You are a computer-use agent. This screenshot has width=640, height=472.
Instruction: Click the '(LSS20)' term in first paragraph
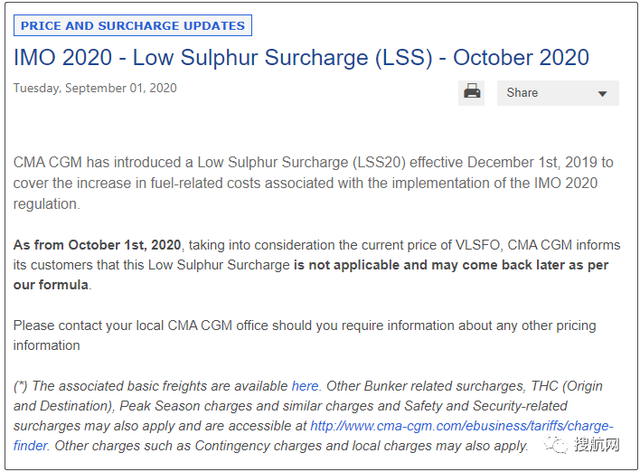378,163
